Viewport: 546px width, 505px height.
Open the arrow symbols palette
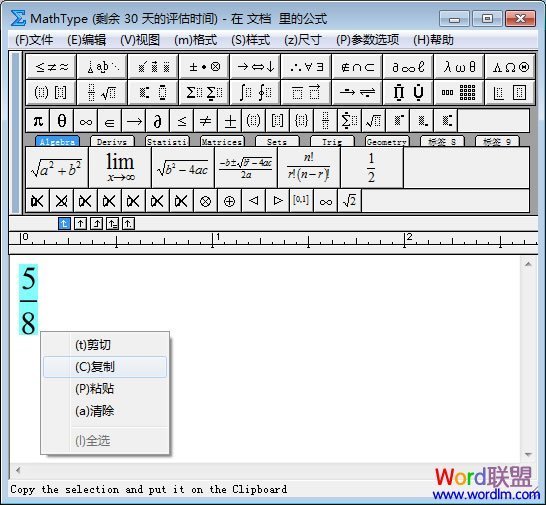tap(255, 67)
